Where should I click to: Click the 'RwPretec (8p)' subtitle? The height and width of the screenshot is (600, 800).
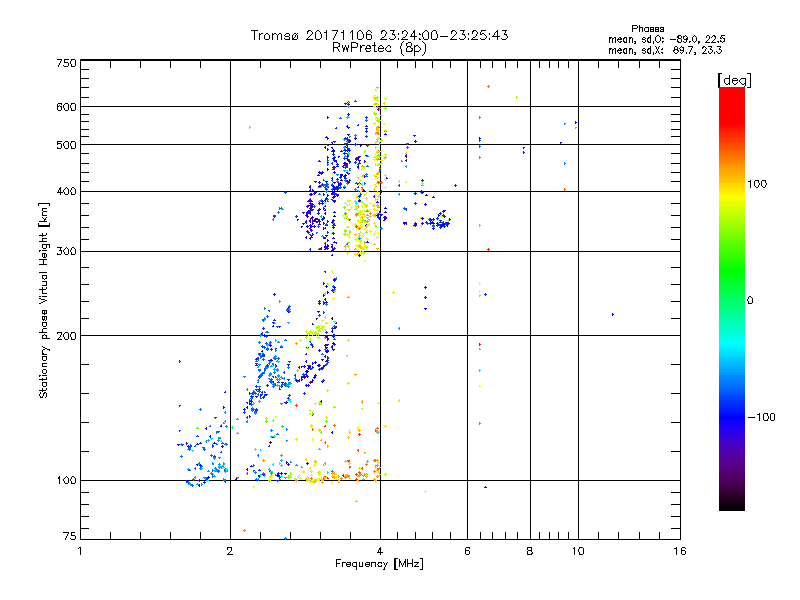click(x=379, y=48)
